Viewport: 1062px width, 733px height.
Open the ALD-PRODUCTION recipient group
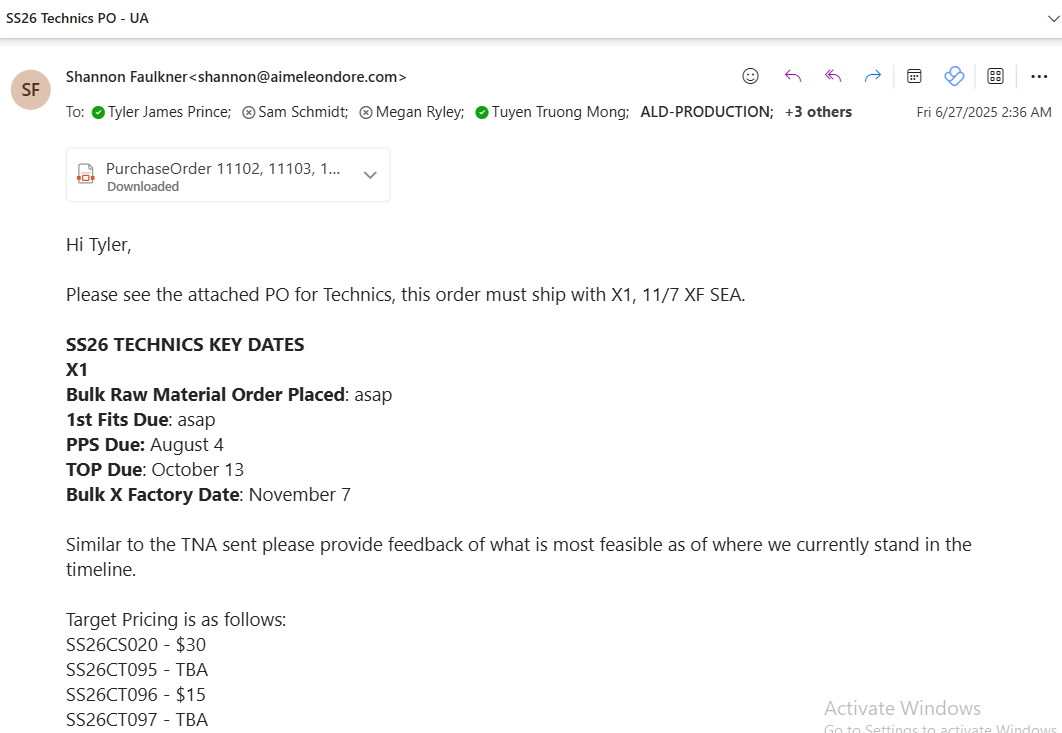coord(706,112)
